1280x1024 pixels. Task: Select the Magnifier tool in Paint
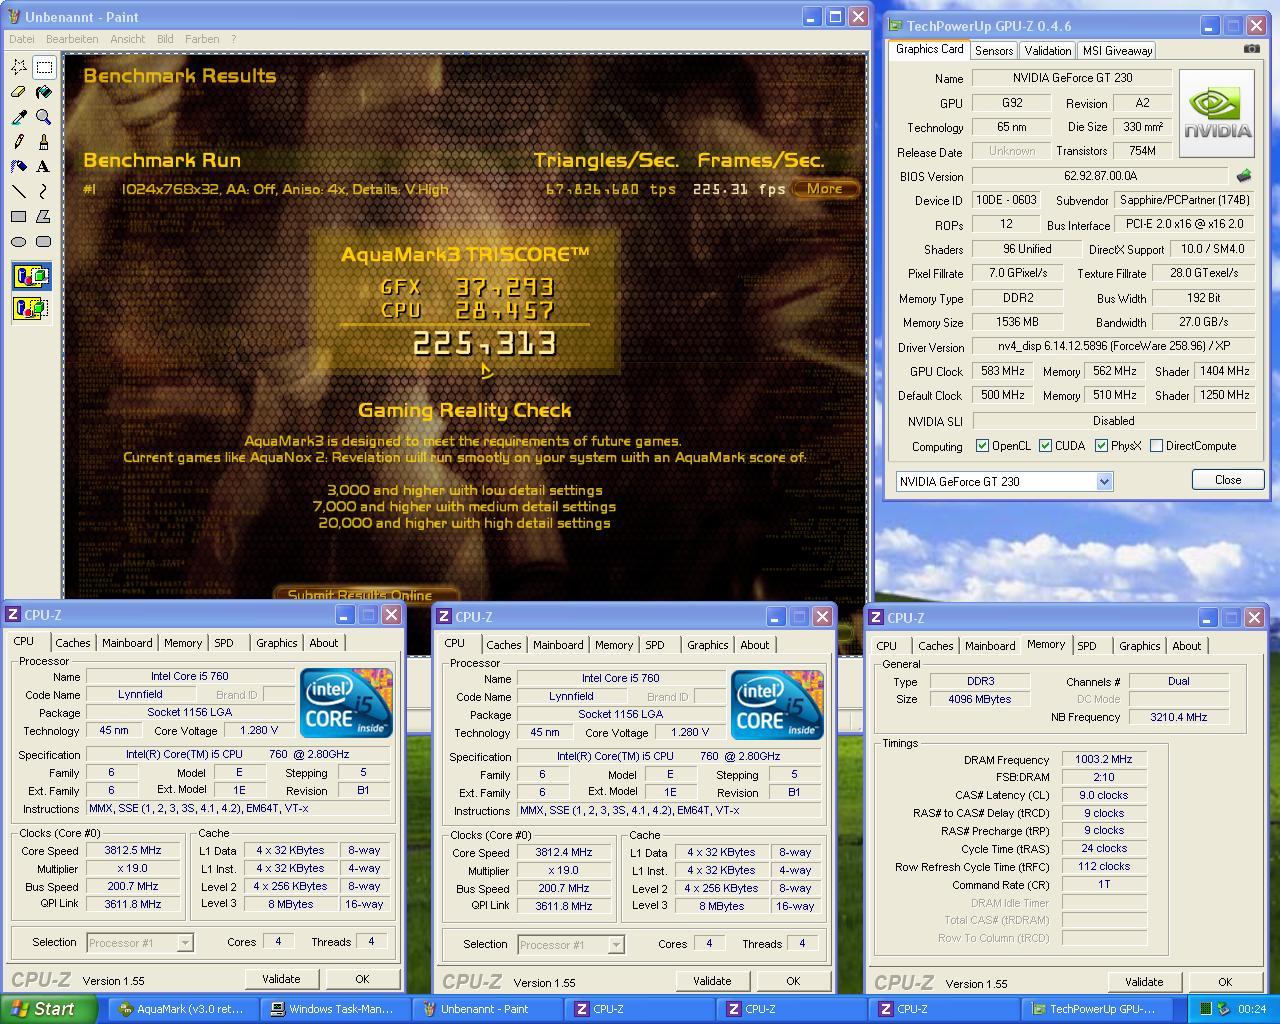(x=44, y=117)
